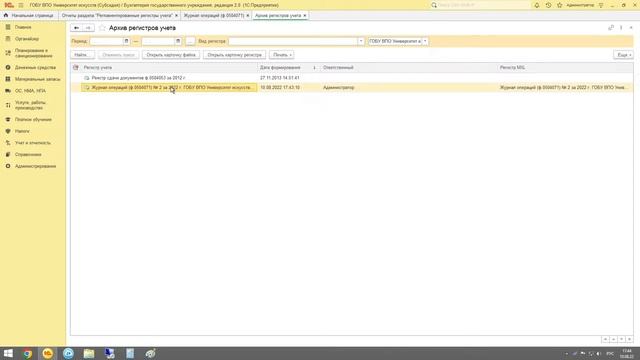Screen dimensions: 640x360
Task: Open calendar for the period end date
Action: click(178, 41)
